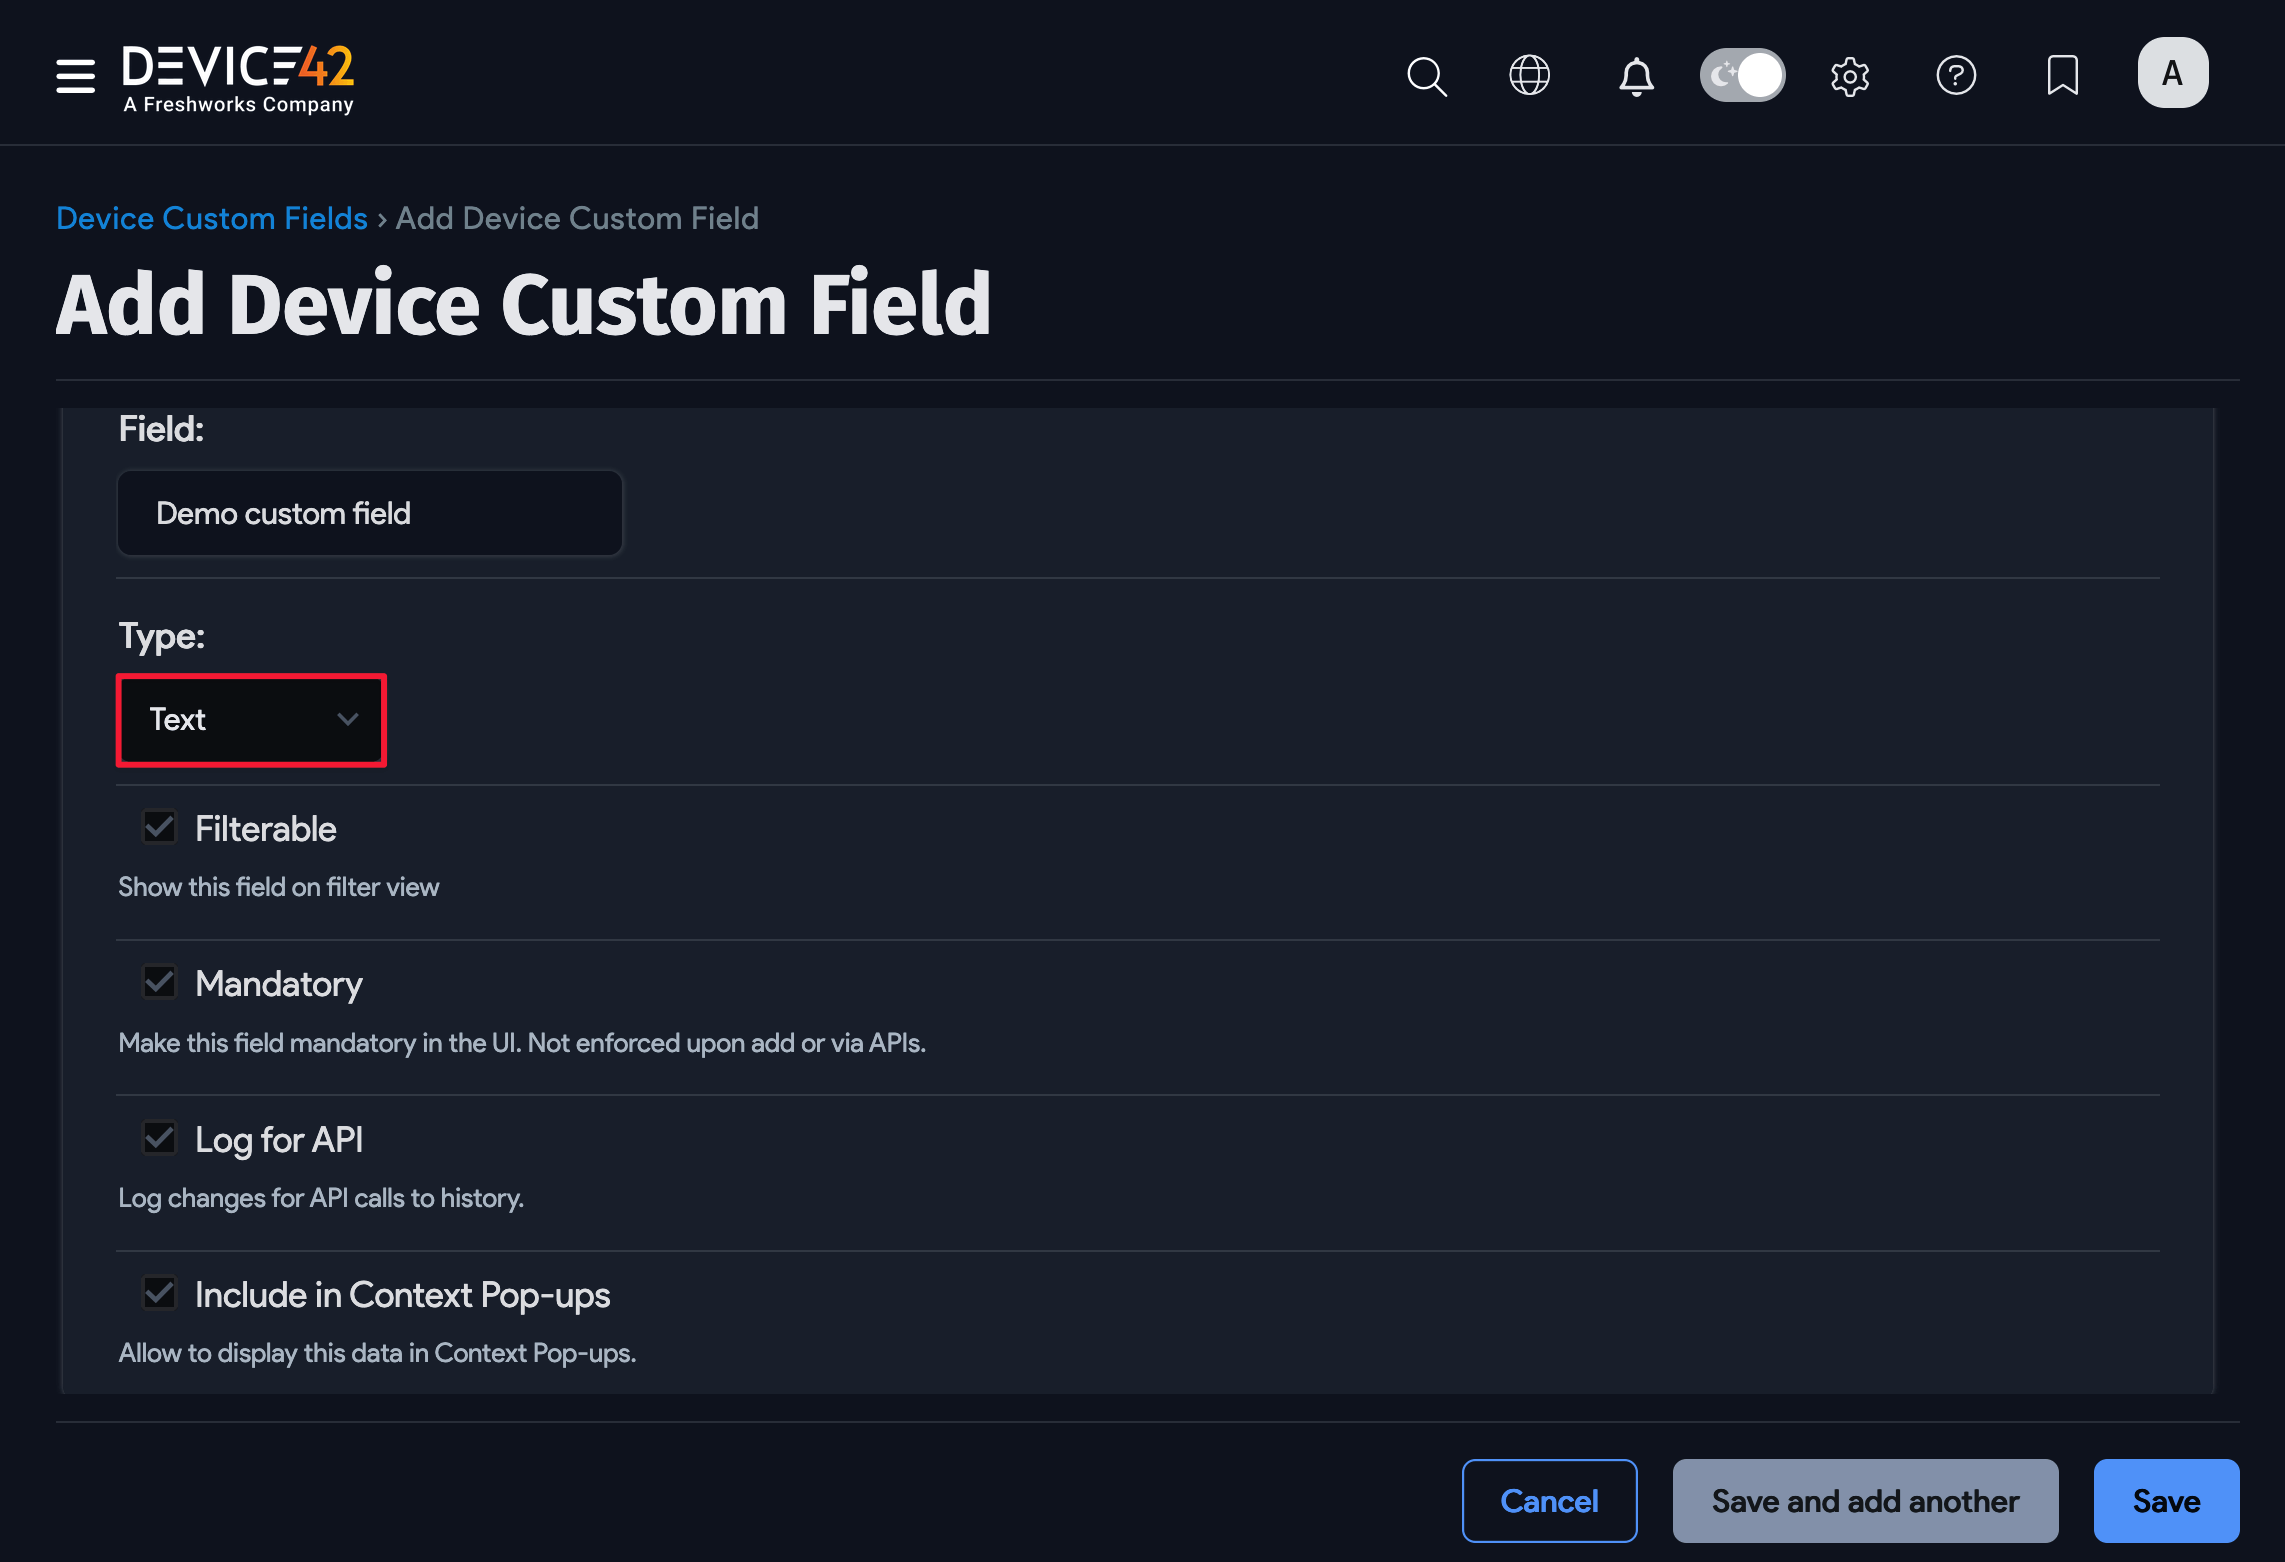
Task: Open the notifications bell
Action: 1636,75
